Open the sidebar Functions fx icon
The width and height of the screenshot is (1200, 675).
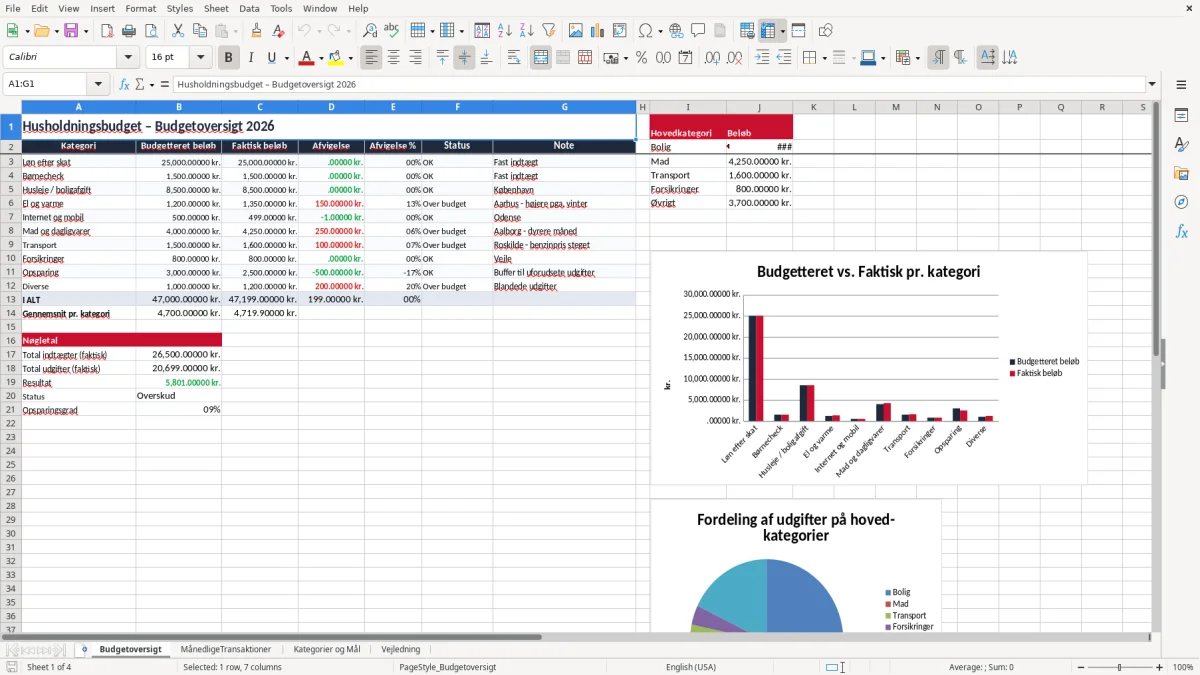1181,231
